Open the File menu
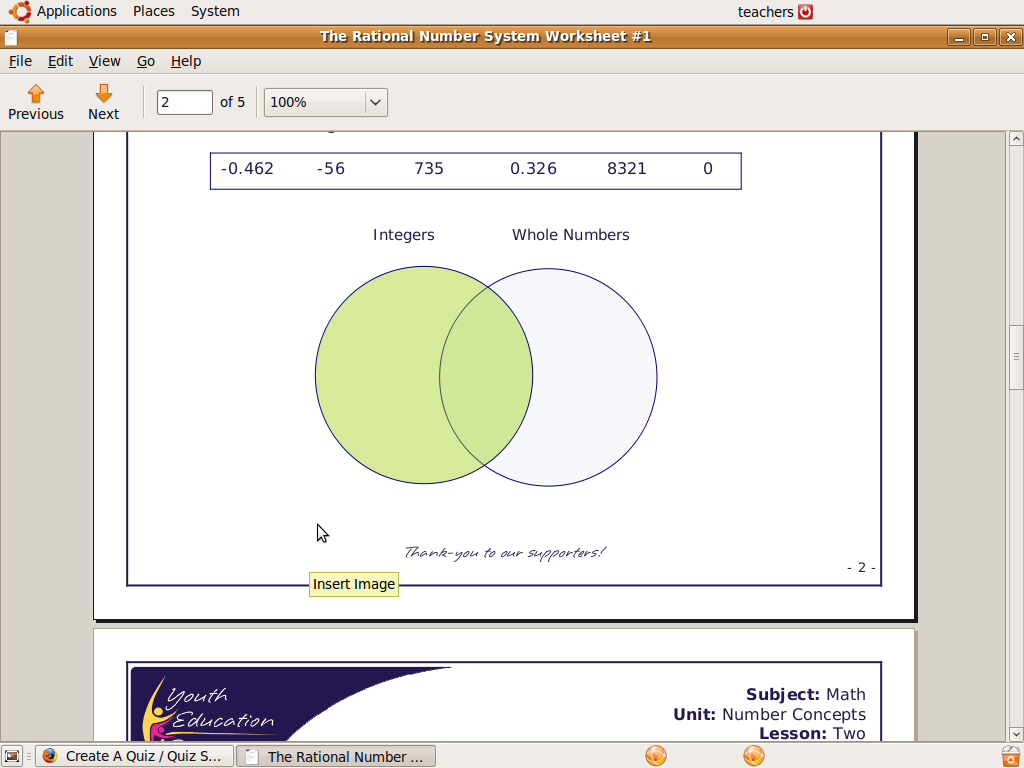Screen dimensions: 1024x768 coord(20,61)
